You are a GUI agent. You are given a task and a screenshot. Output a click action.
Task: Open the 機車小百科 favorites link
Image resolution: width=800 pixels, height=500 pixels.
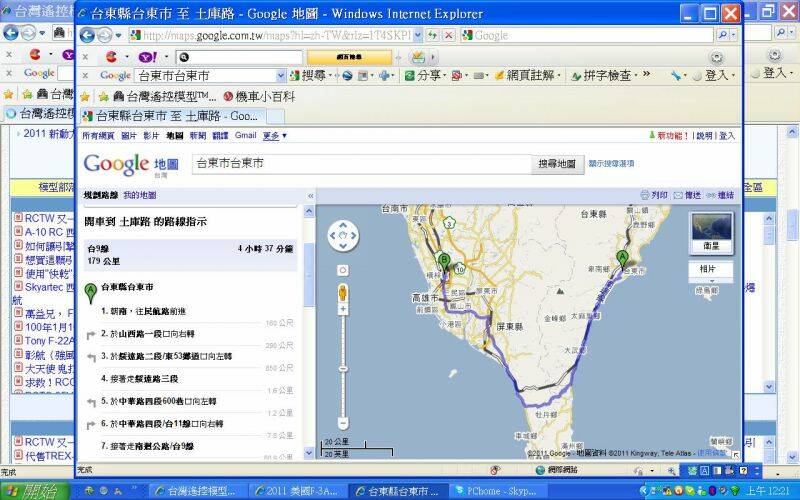pyautogui.click(x=259, y=96)
